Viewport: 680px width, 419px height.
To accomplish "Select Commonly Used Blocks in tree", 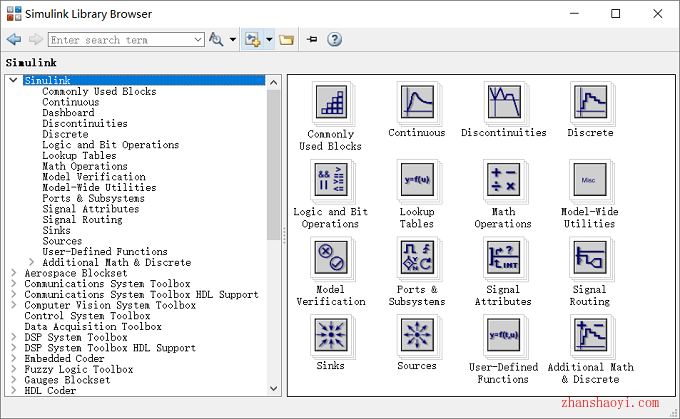I will coord(99,92).
